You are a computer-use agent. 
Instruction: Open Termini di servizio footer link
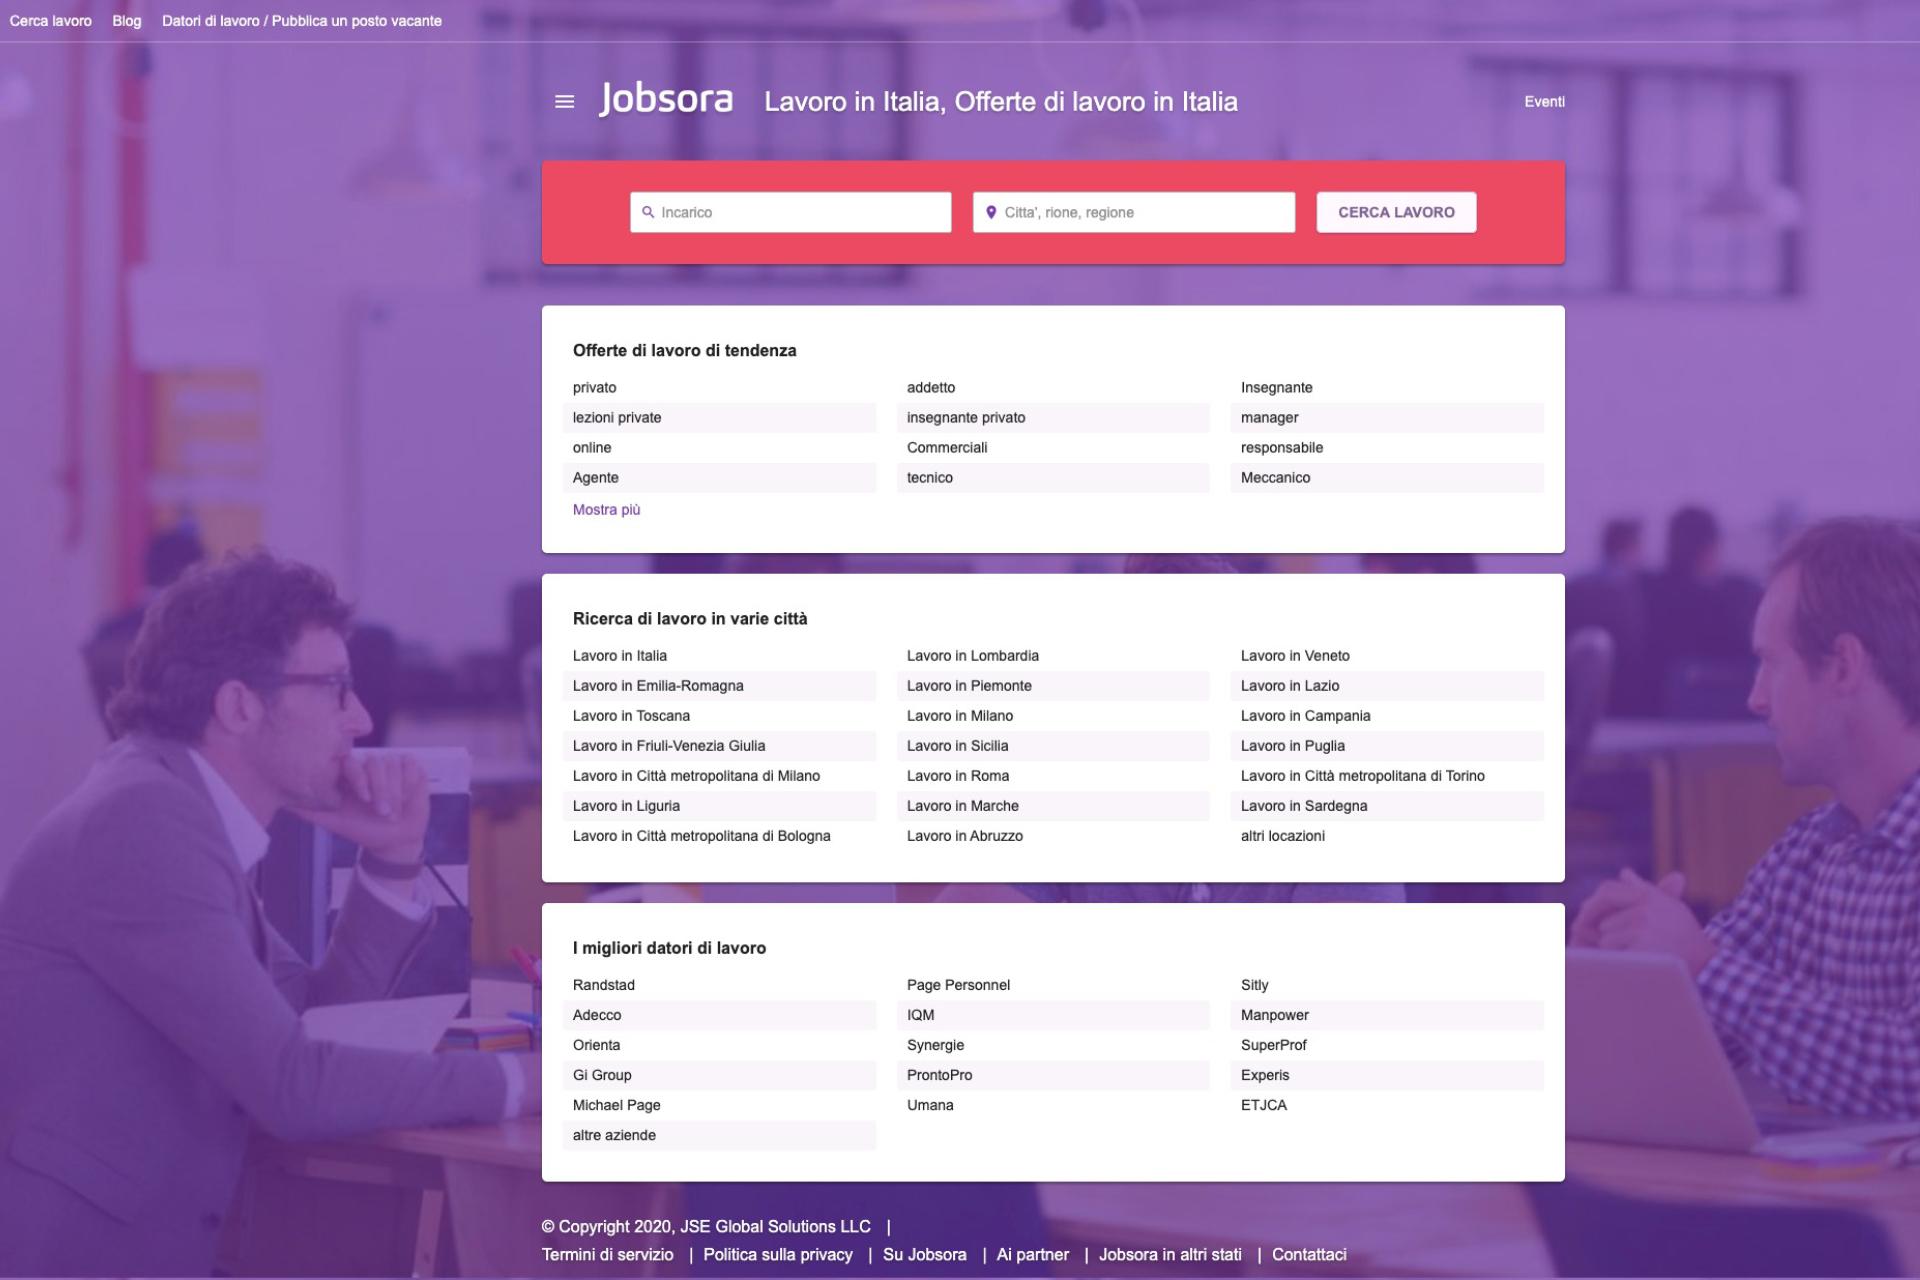click(x=608, y=1255)
